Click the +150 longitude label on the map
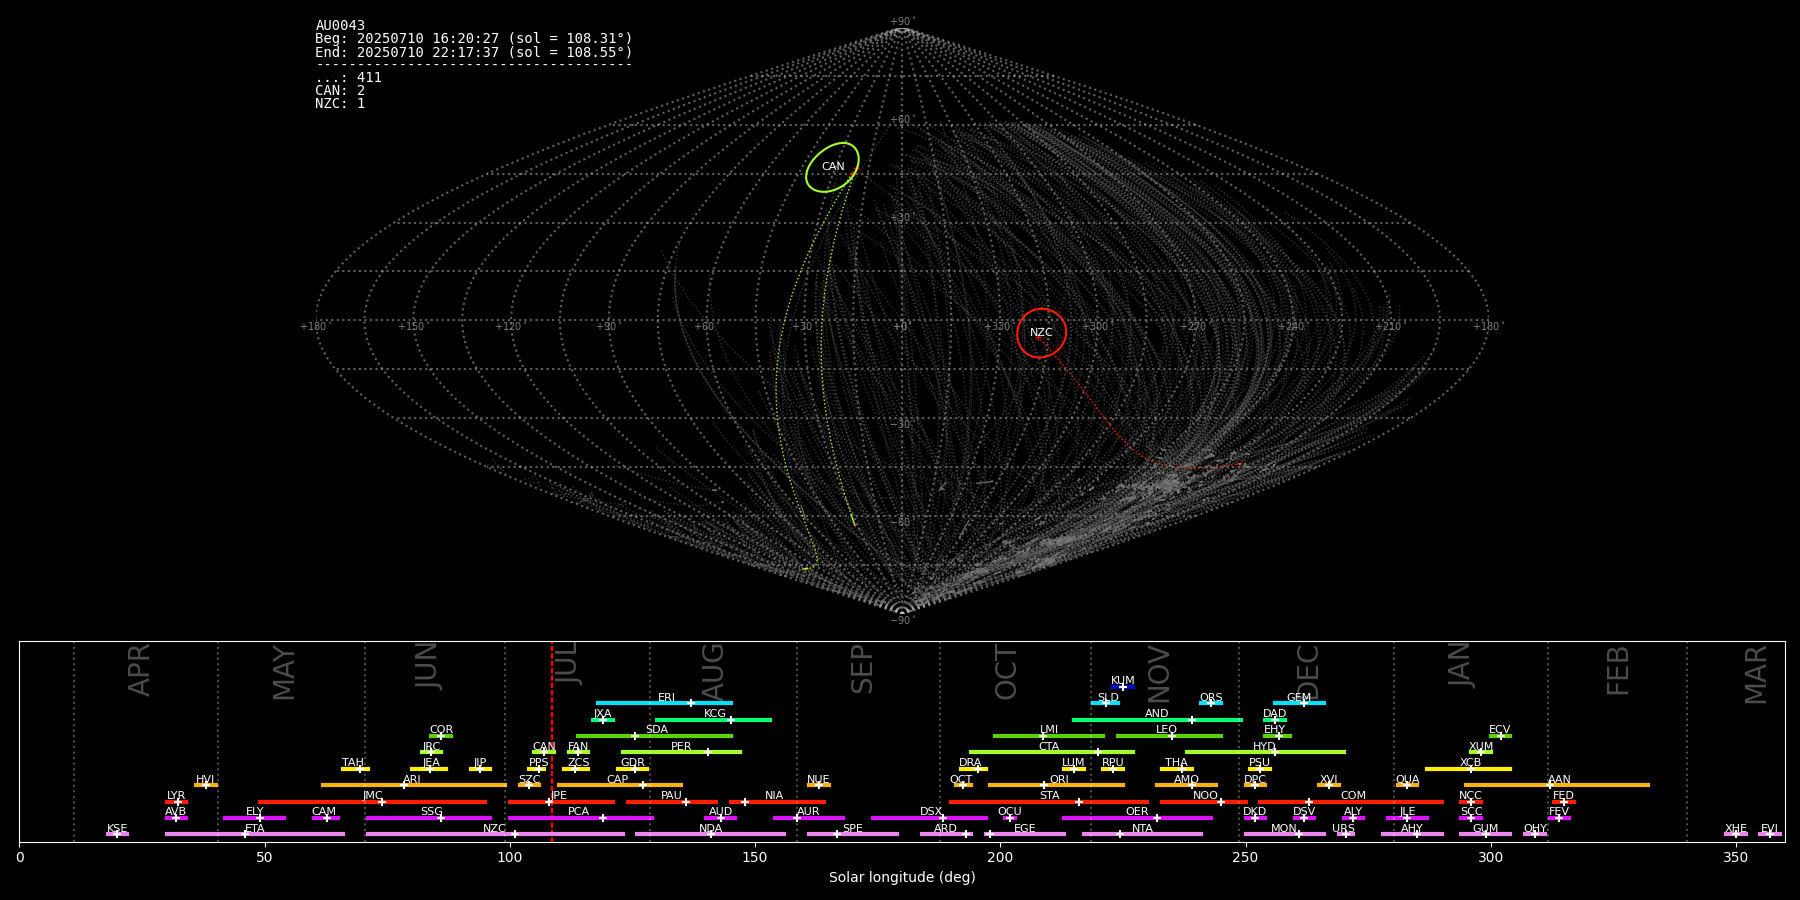Screen dimensions: 1800x900 point(411,326)
